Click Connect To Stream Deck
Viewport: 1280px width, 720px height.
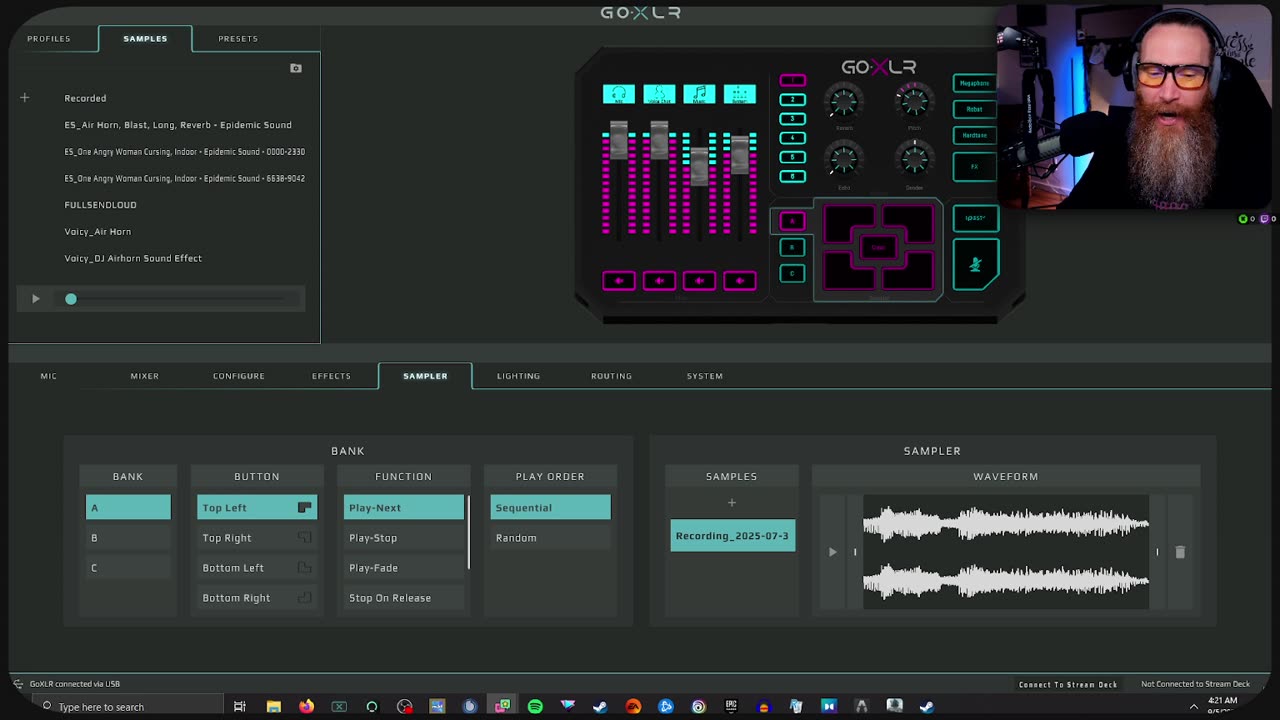[x=1067, y=684]
